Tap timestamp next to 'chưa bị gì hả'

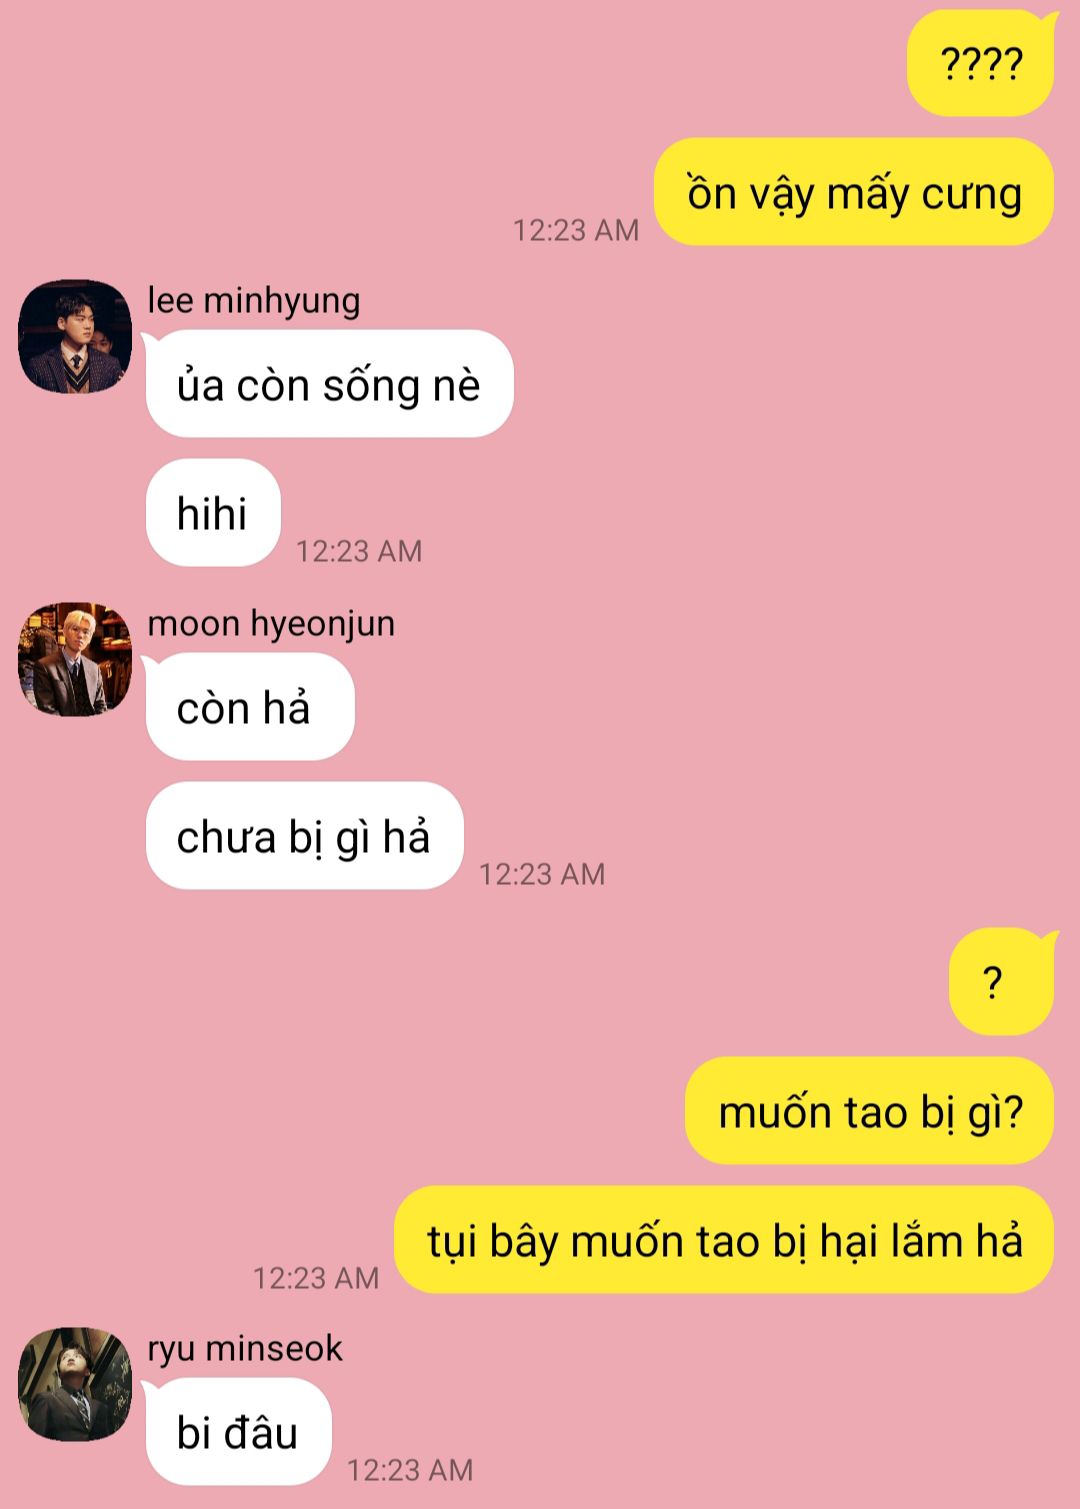[542, 874]
